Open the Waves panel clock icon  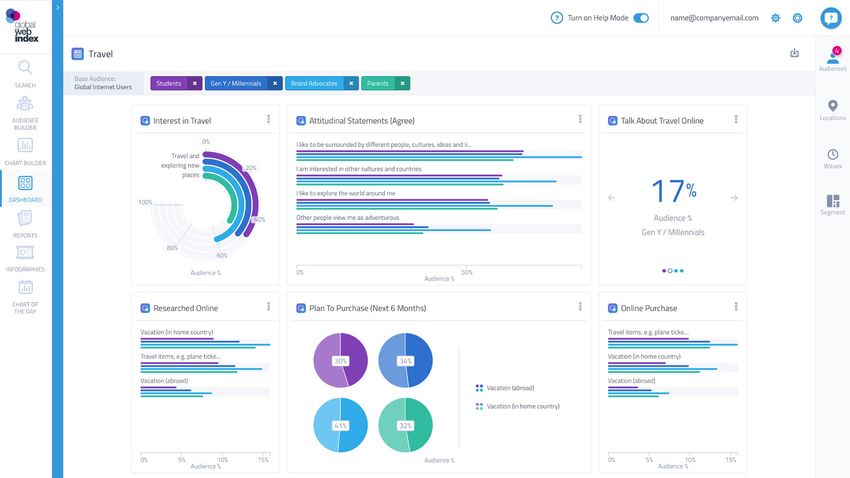(x=832, y=155)
